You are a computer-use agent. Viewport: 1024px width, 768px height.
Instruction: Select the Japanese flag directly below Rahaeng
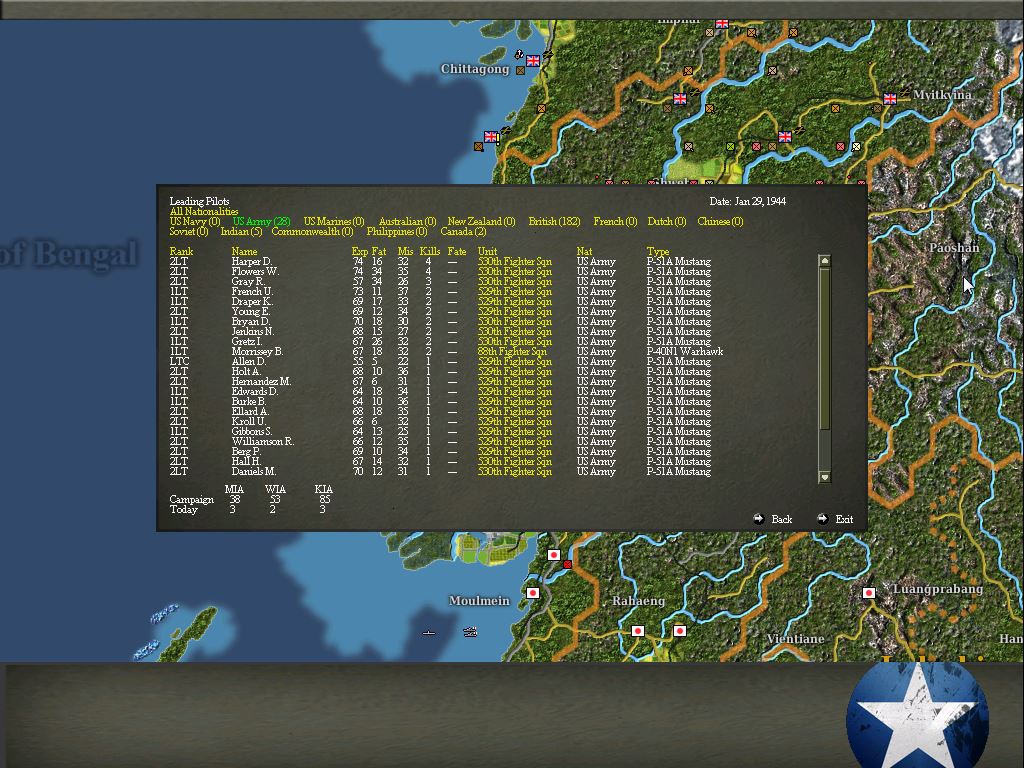[637, 631]
